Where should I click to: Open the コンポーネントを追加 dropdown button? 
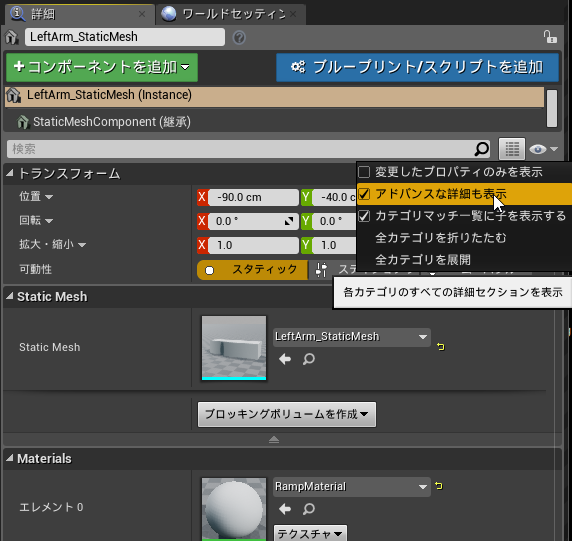(x=102, y=67)
